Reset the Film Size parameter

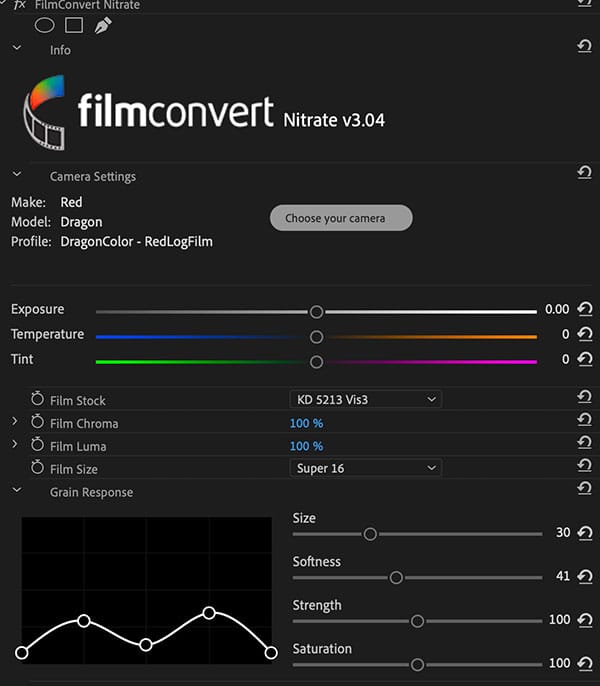point(584,465)
